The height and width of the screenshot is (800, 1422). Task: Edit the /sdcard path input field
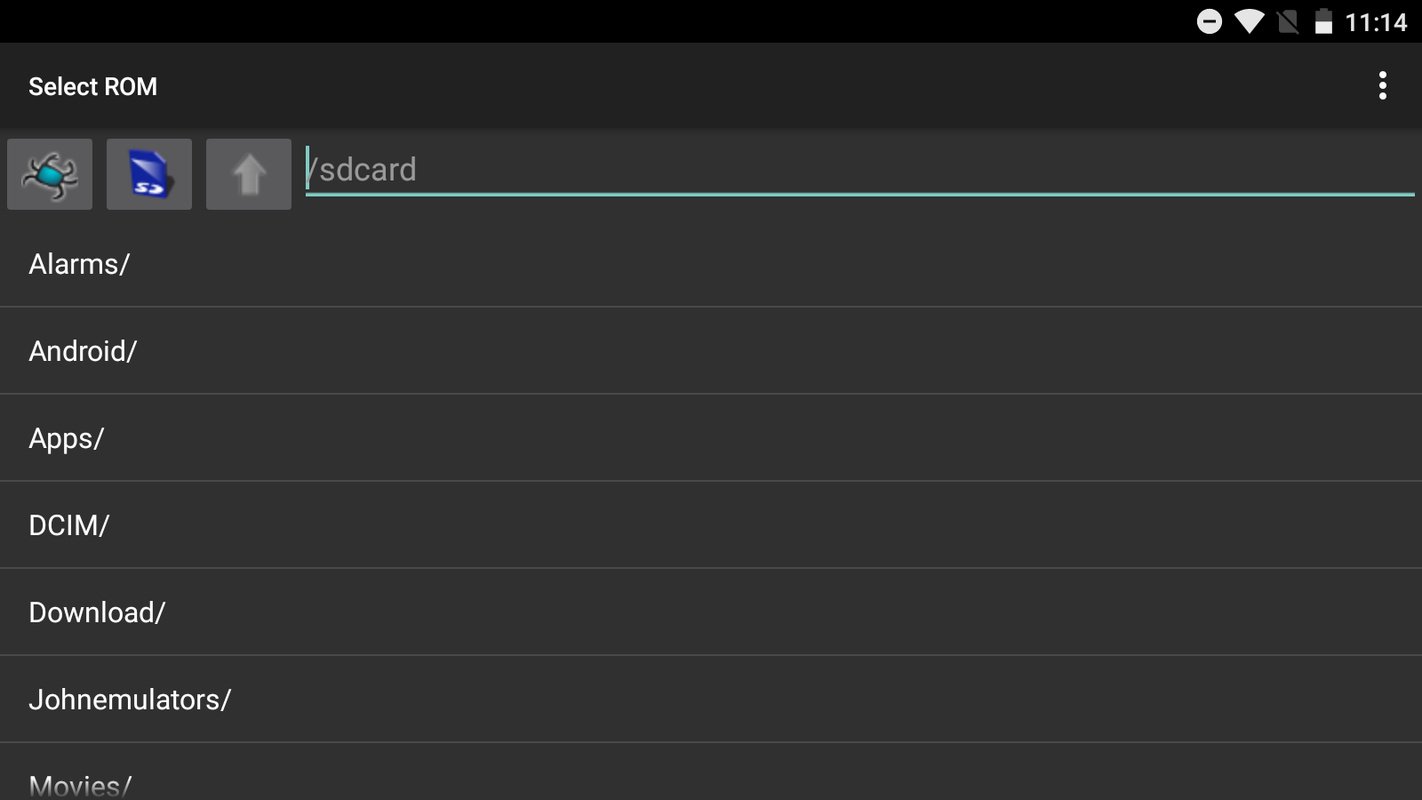click(x=700, y=169)
